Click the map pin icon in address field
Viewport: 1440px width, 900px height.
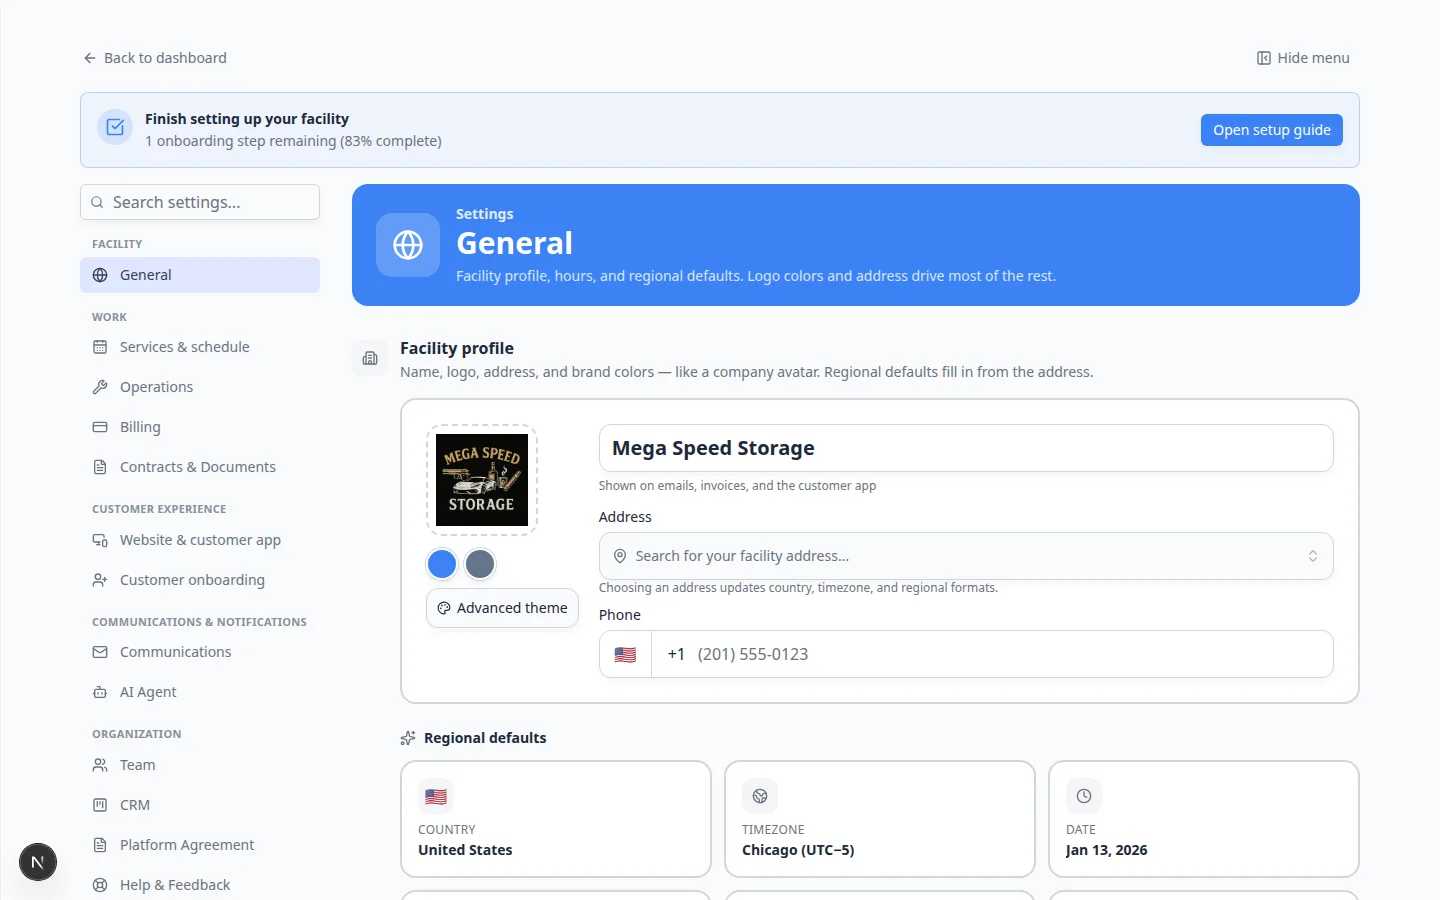[620, 556]
